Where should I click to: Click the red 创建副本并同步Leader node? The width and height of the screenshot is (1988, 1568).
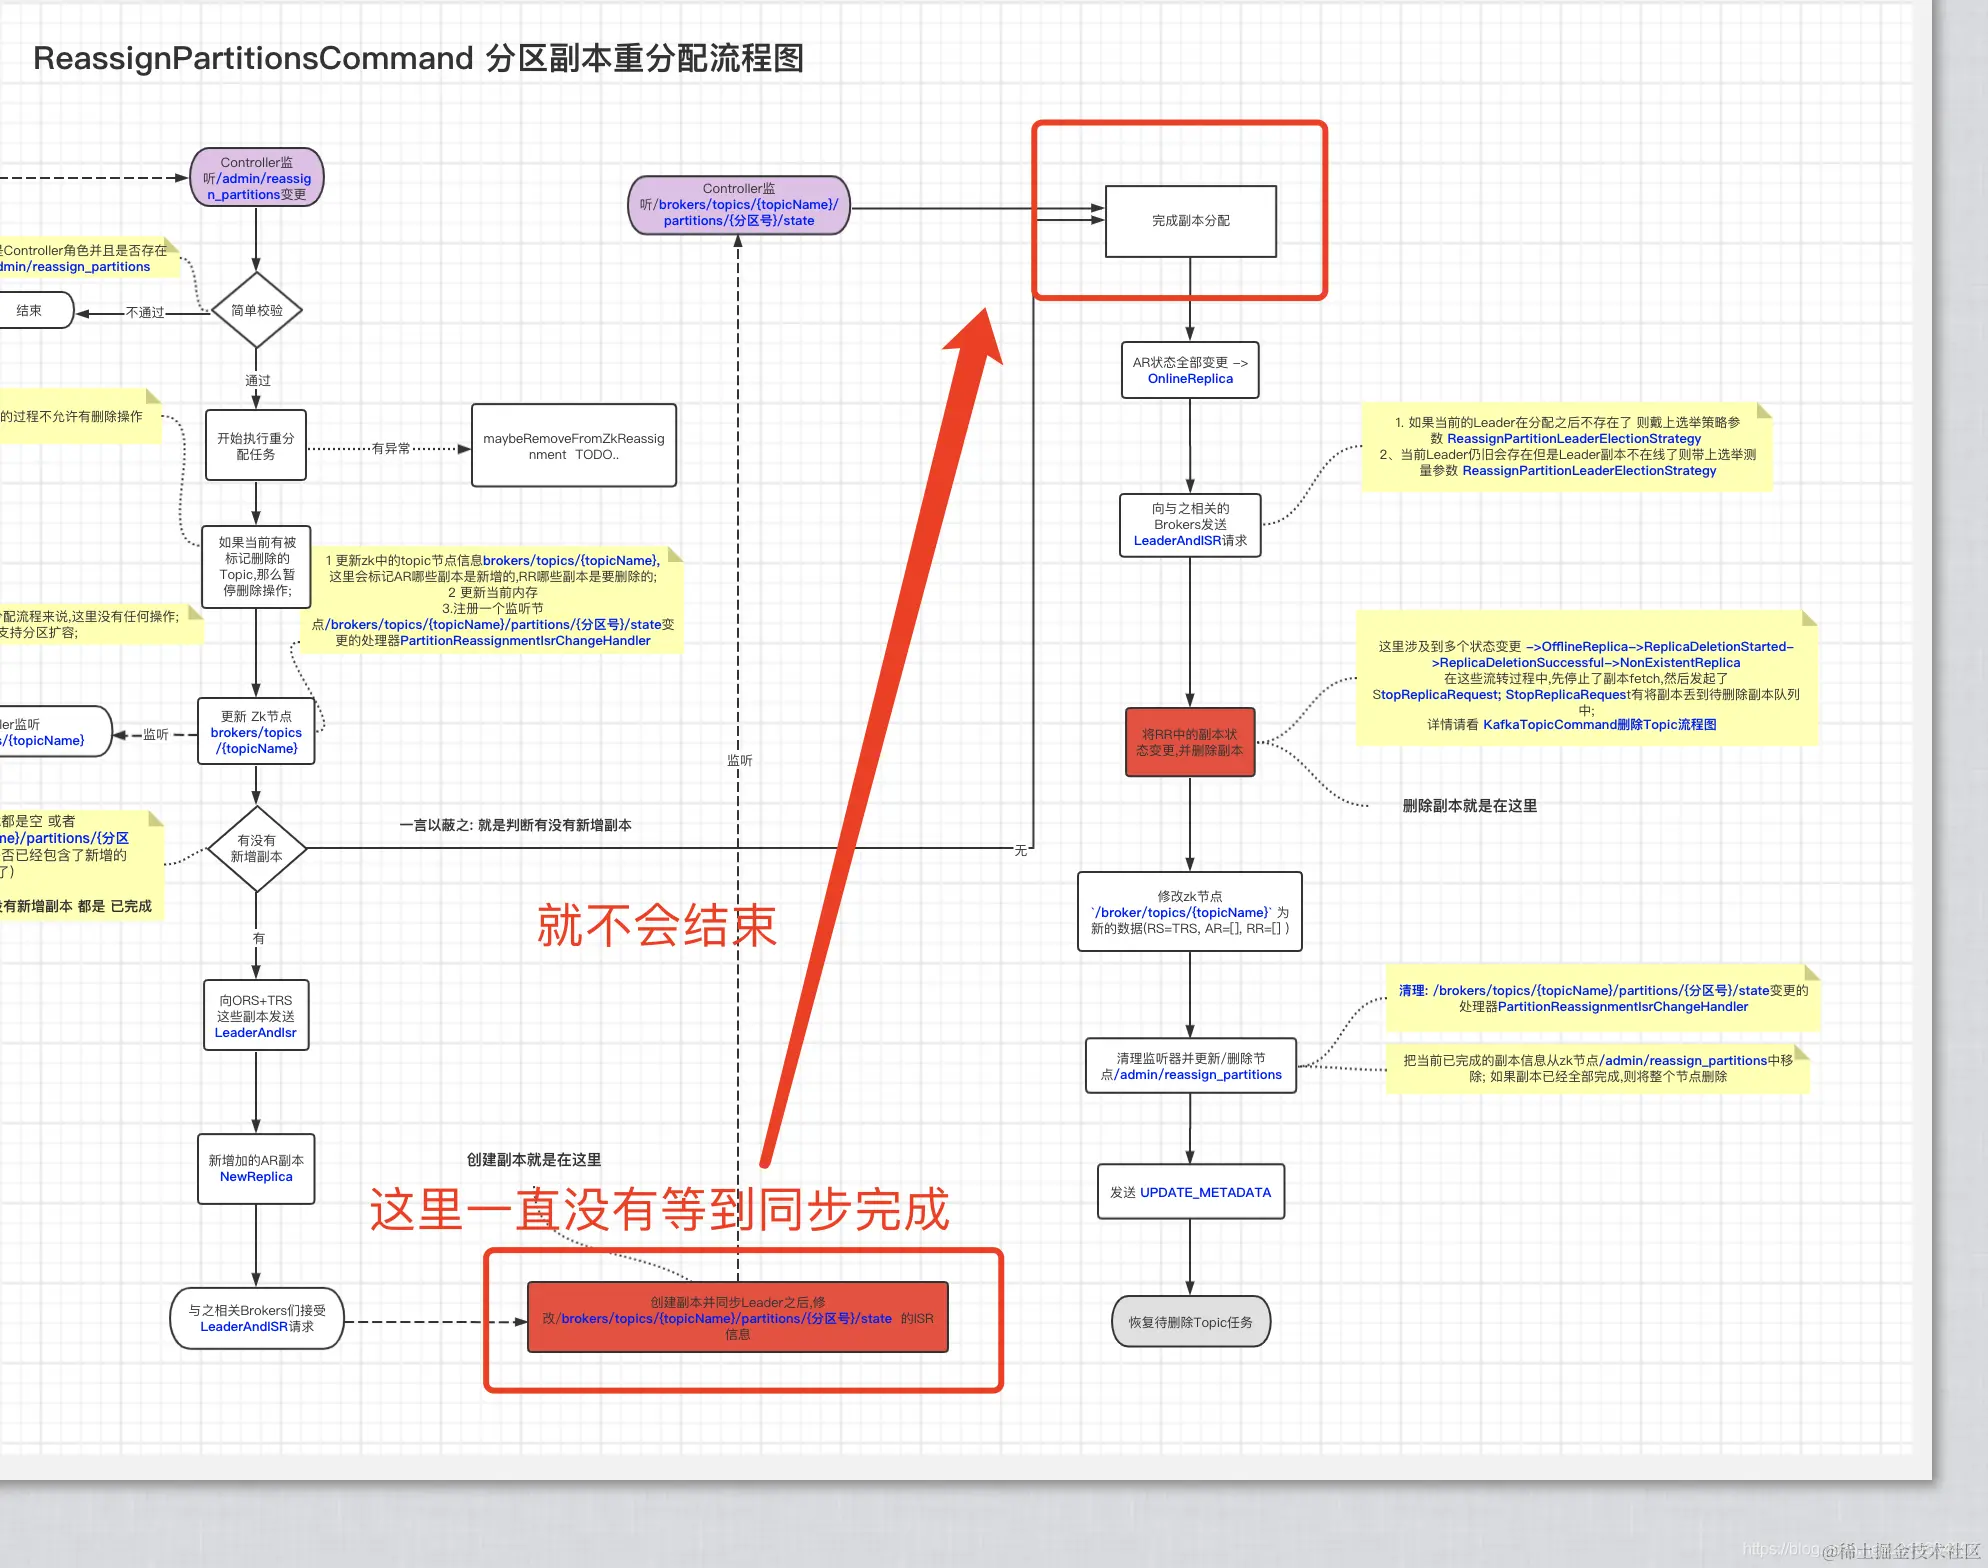pos(737,1318)
